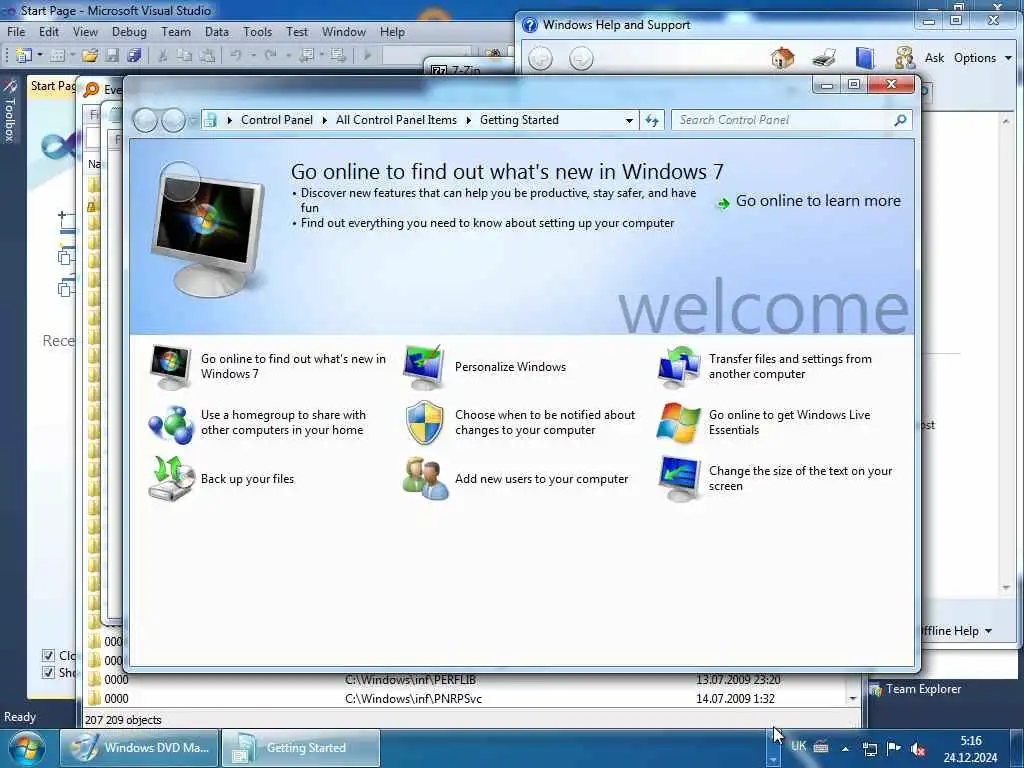Screen dimensions: 1024x768
Task: Click refresh button beside Control Panel address bar
Action: 652,120
